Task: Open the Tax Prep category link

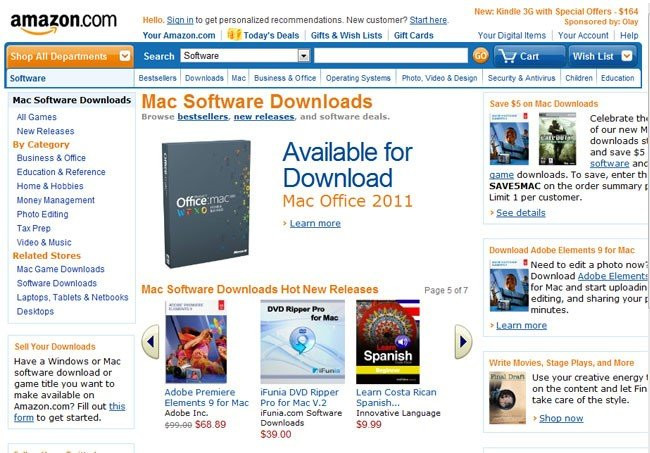Action: tap(34, 228)
